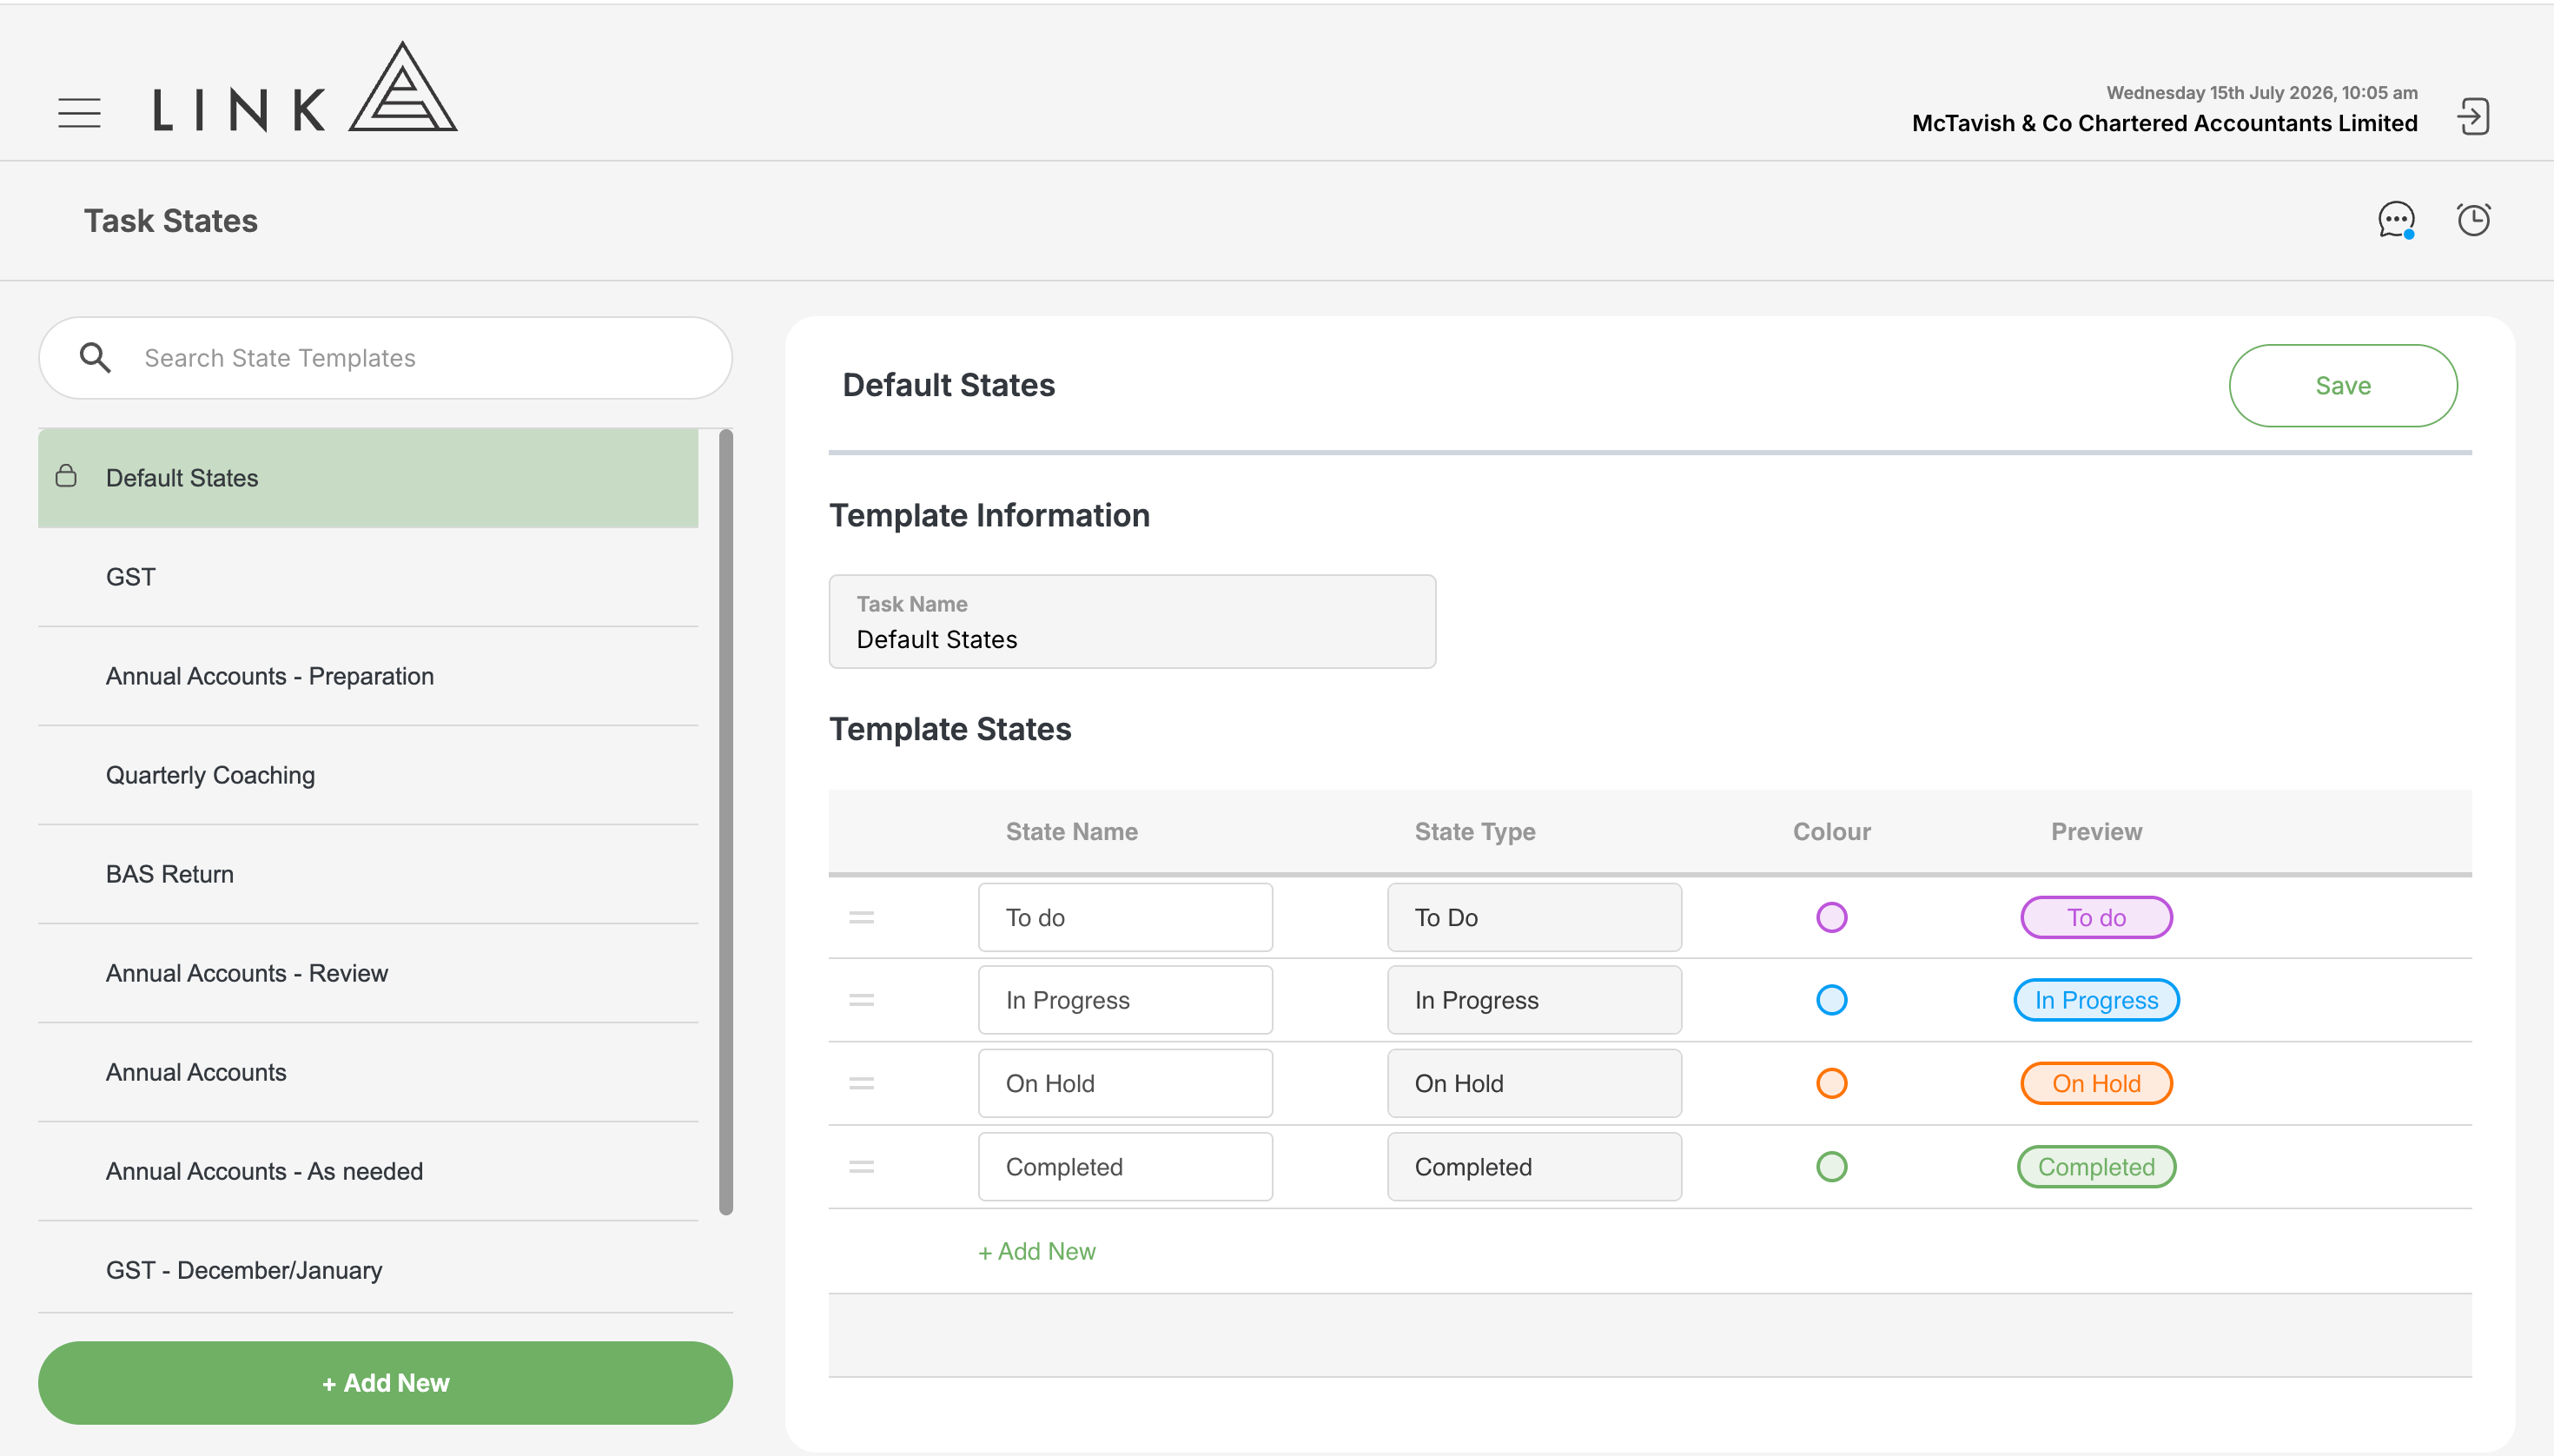The image size is (2554, 1456).
Task: Grab the drag handle for In Progress row
Action: click(862, 1000)
